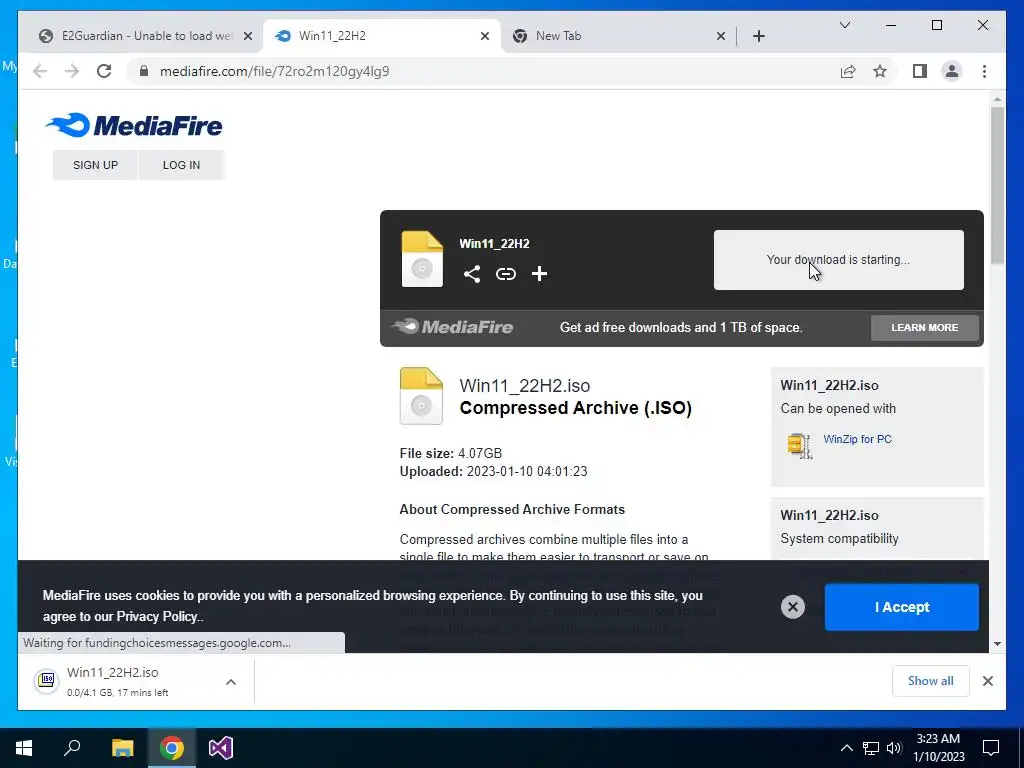Click the share this page icon in address bar
Screen dimensions: 1024x768
(848, 71)
